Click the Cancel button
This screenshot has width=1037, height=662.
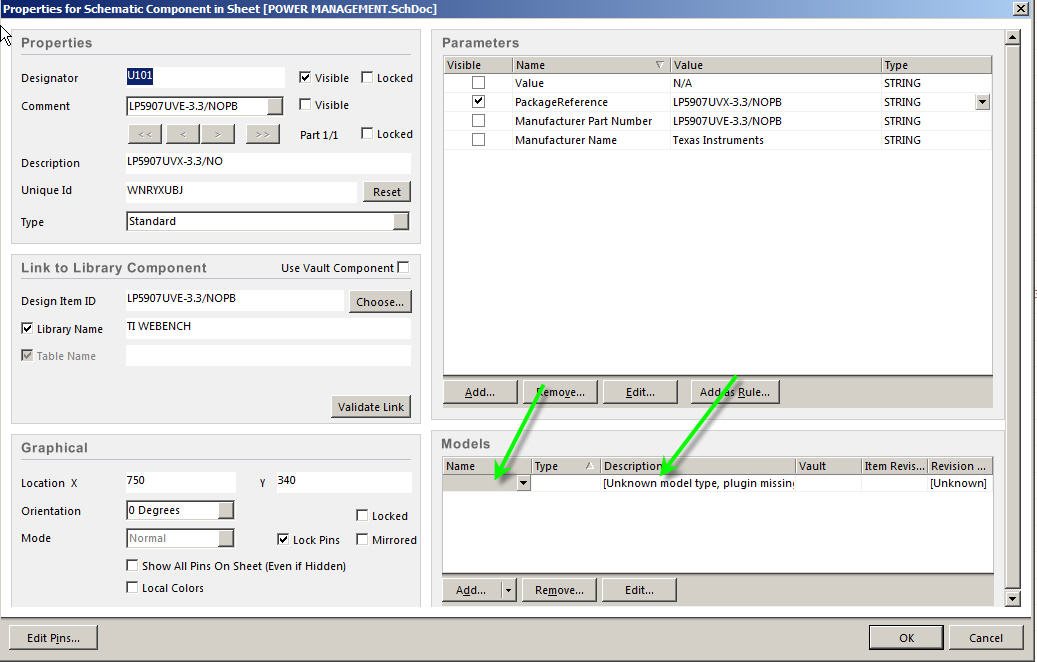coord(985,638)
